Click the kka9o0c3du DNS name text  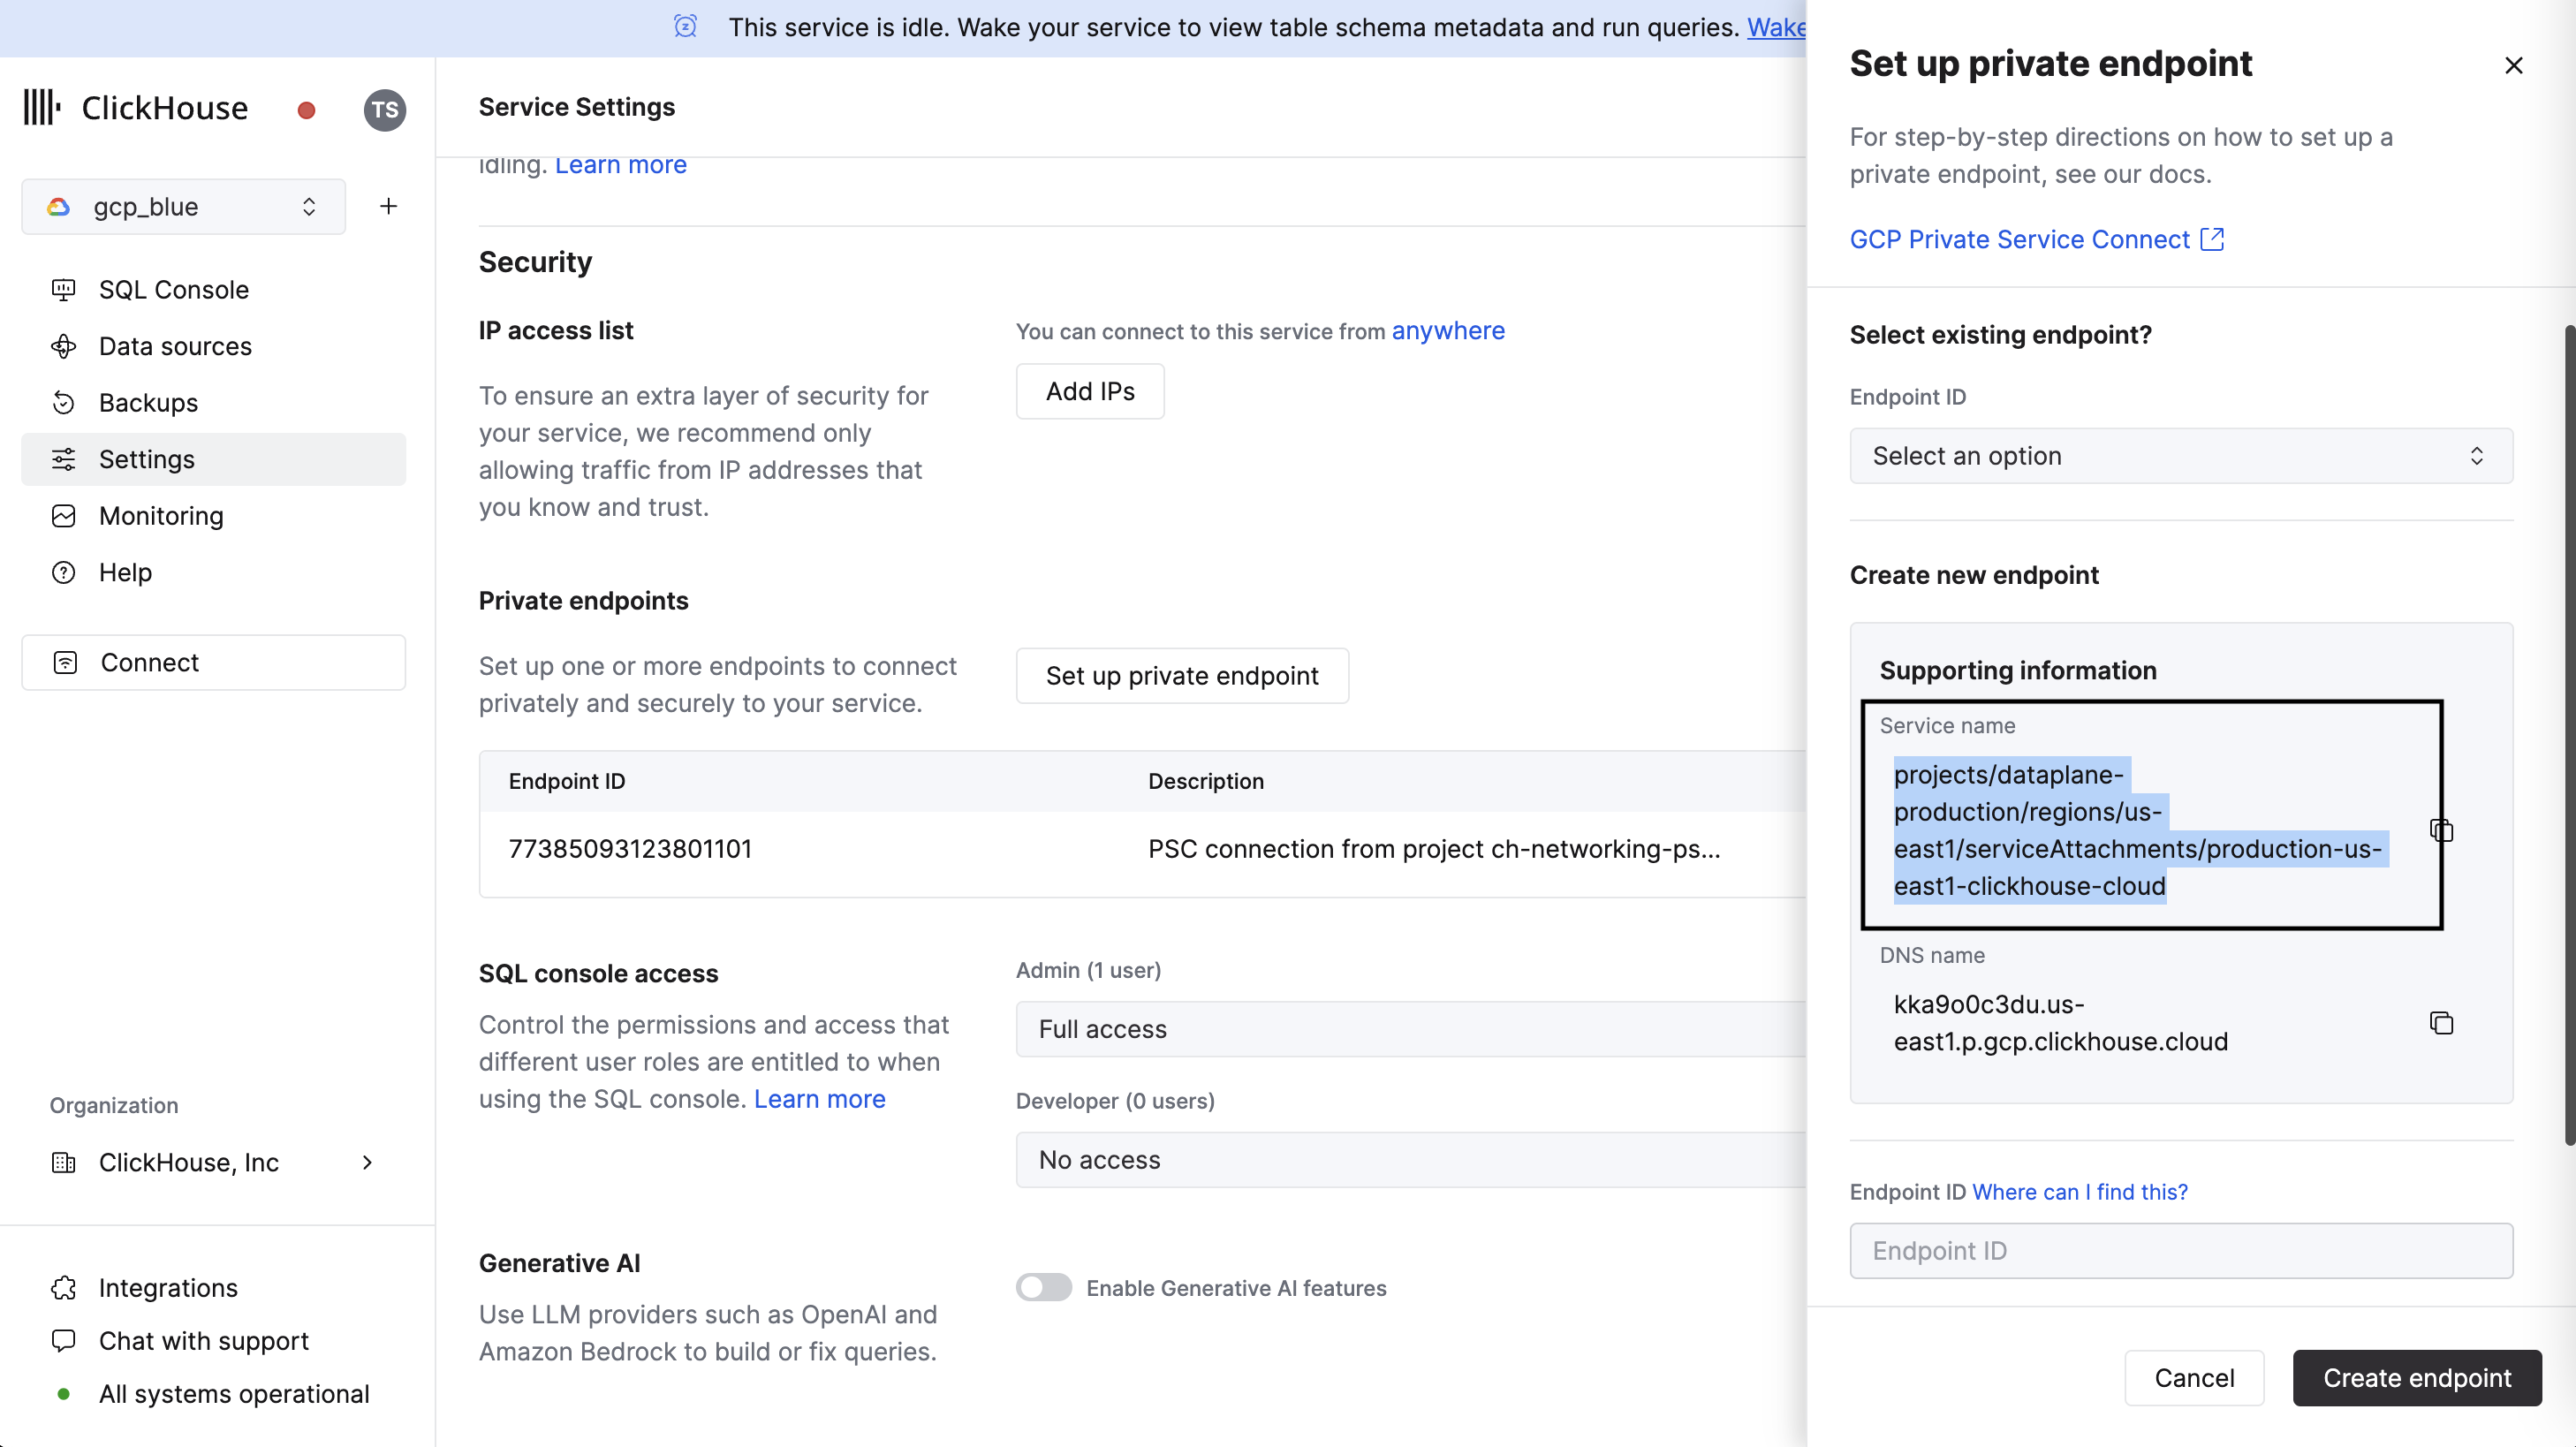click(x=2061, y=1023)
